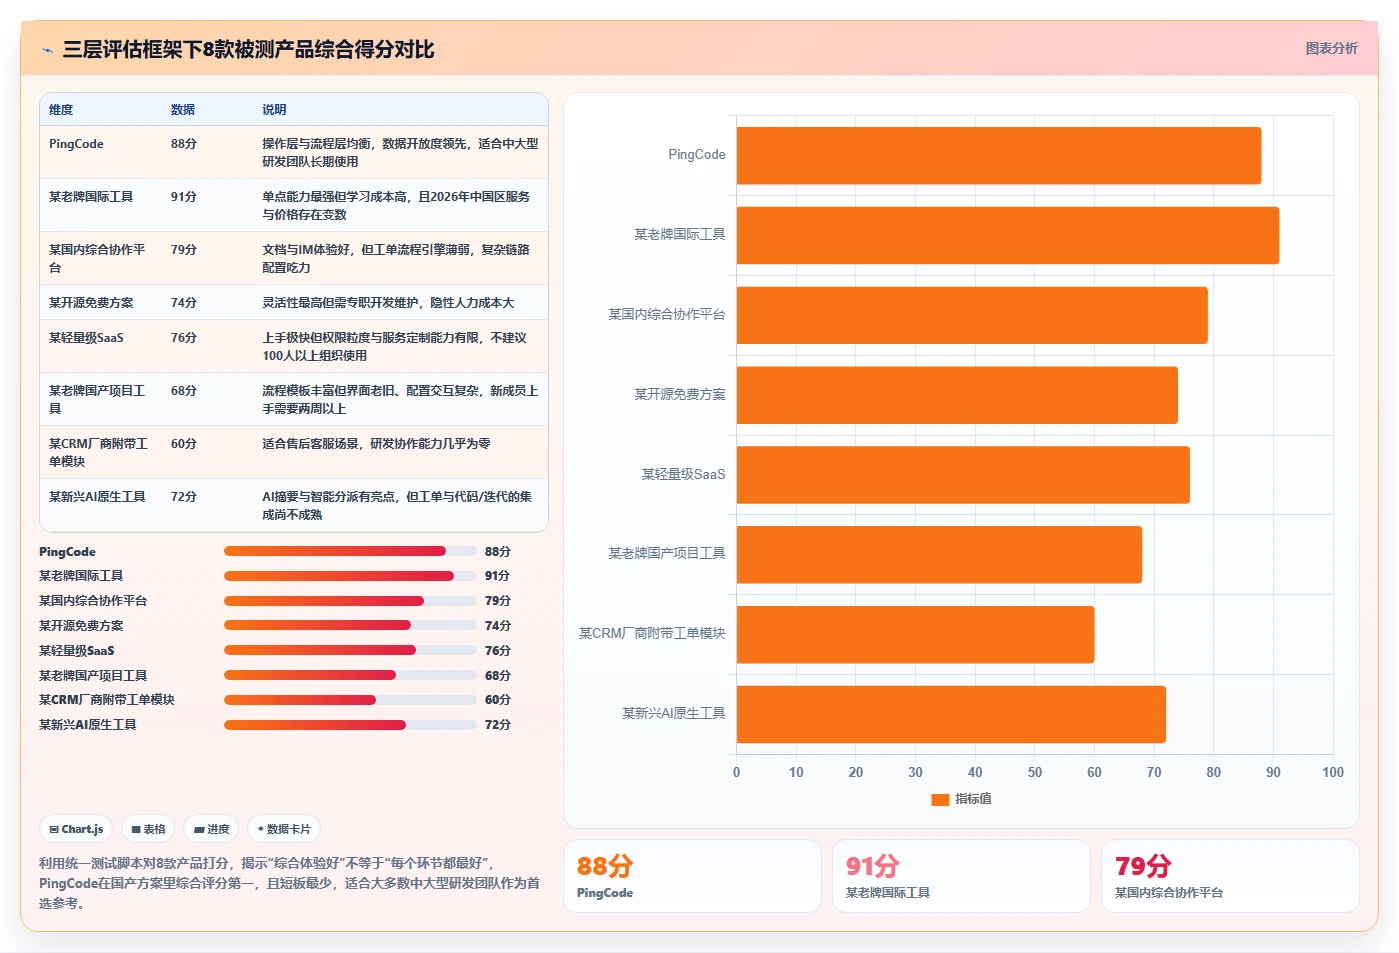Click the 说明 column header
1399x953 pixels.
coord(274,110)
